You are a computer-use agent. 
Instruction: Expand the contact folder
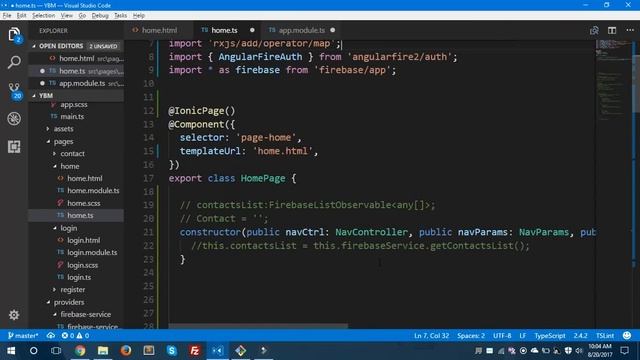coord(72,153)
